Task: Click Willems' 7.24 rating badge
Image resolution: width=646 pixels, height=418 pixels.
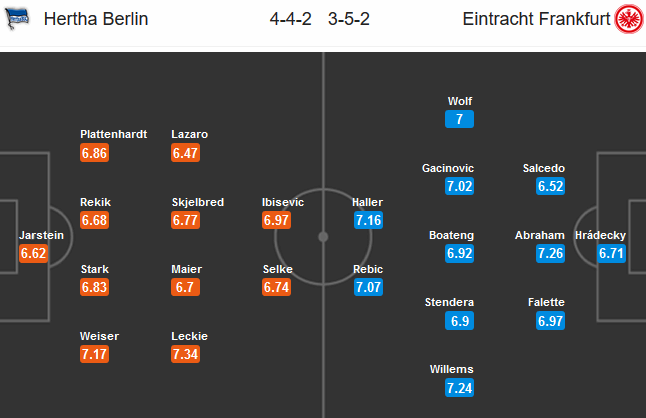Action: (x=461, y=389)
